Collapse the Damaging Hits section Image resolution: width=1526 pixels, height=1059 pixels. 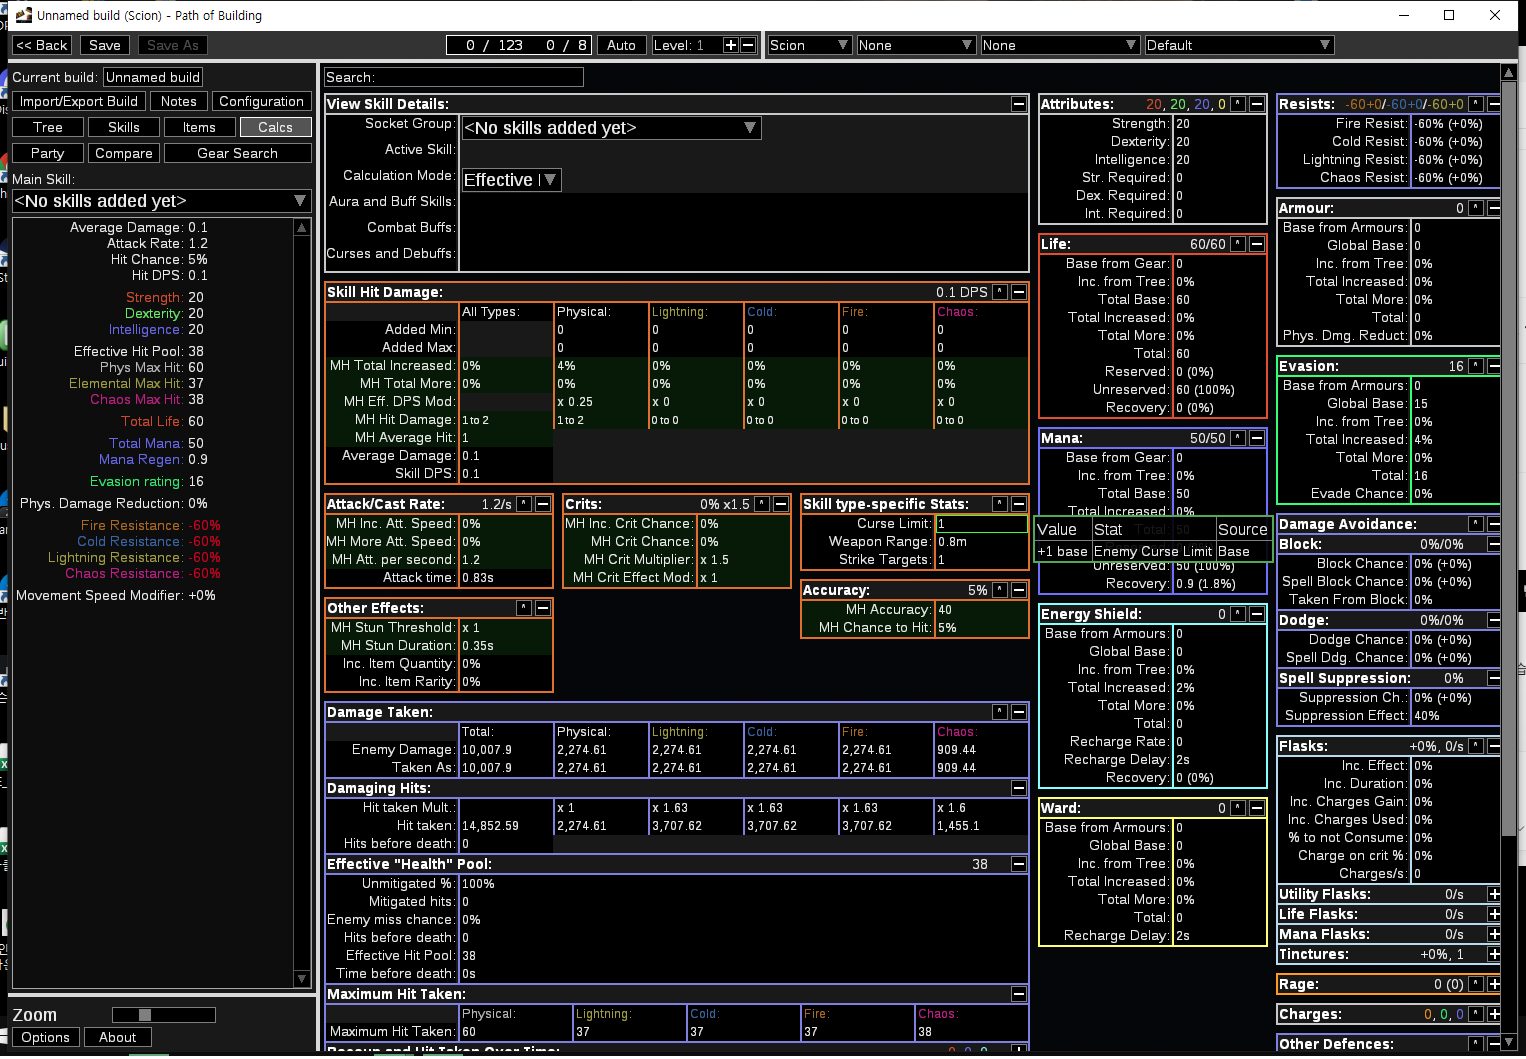tap(1019, 788)
